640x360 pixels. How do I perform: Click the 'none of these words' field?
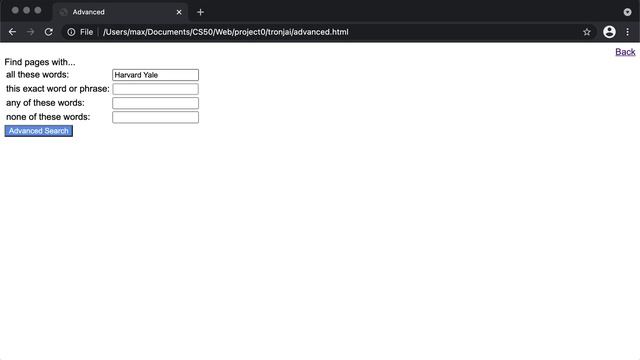click(156, 117)
